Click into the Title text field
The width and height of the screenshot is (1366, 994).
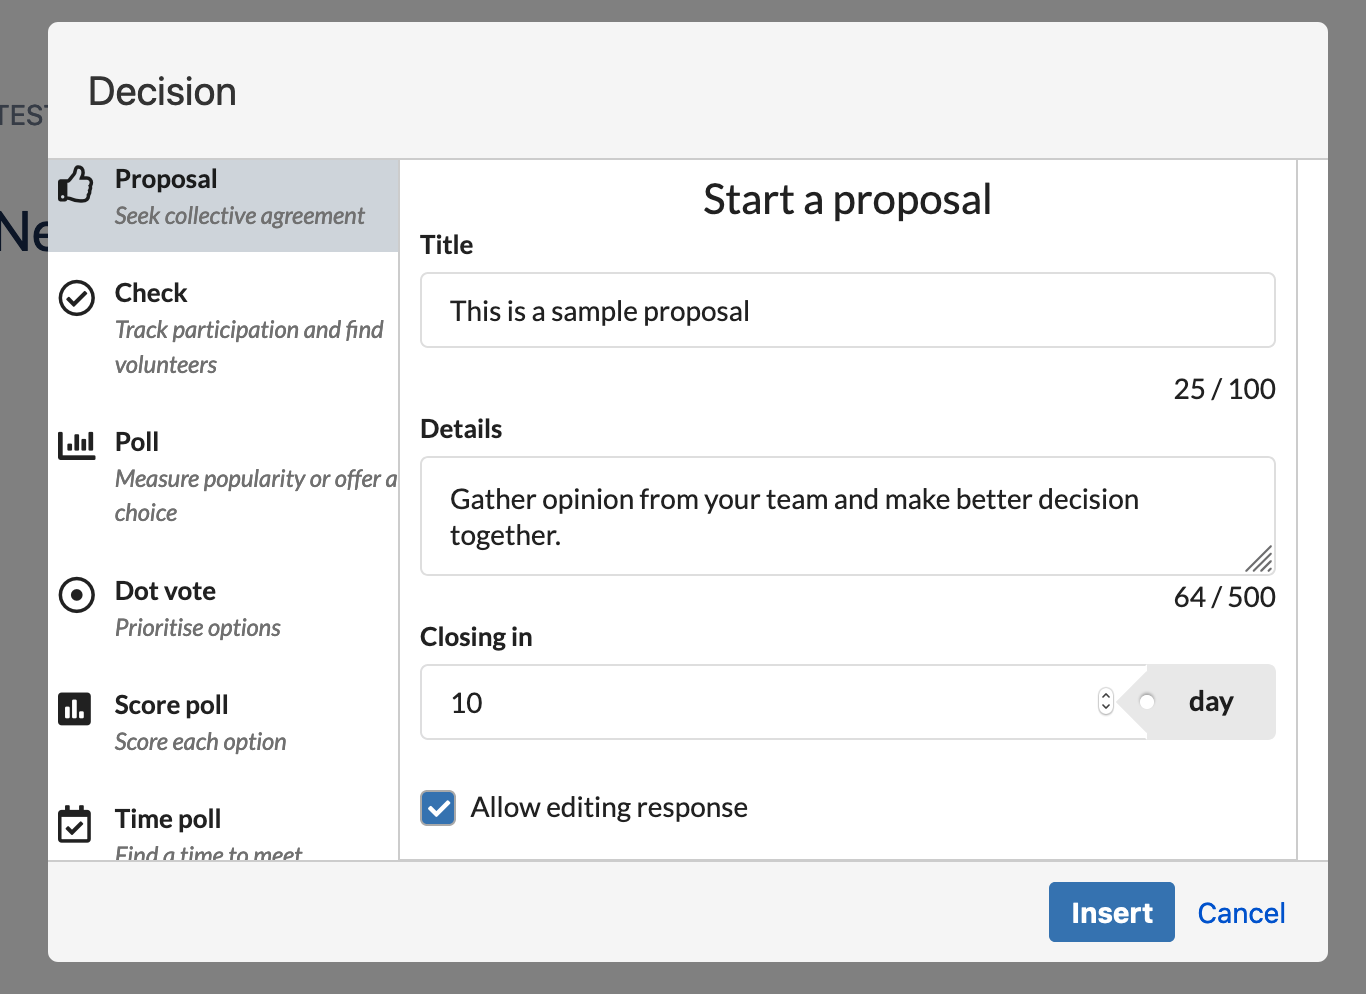point(847,311)
